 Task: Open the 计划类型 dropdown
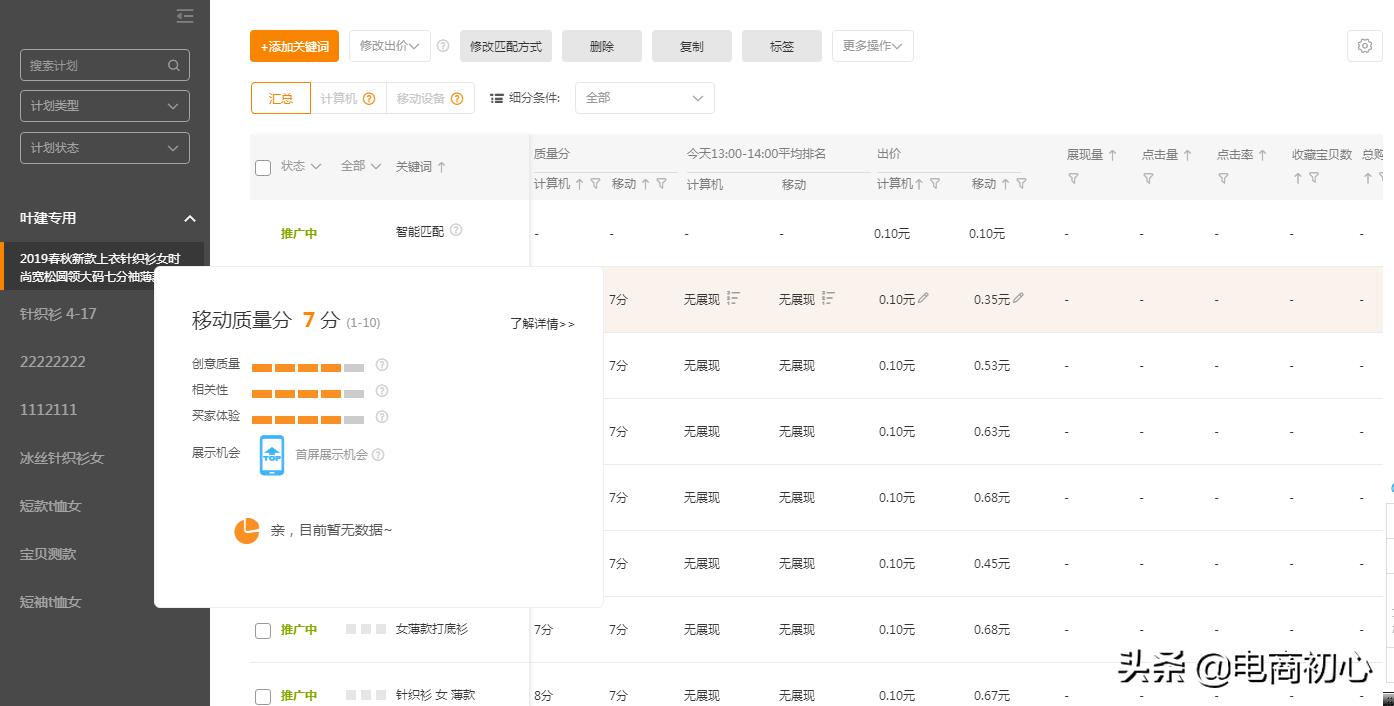point(104,105)
